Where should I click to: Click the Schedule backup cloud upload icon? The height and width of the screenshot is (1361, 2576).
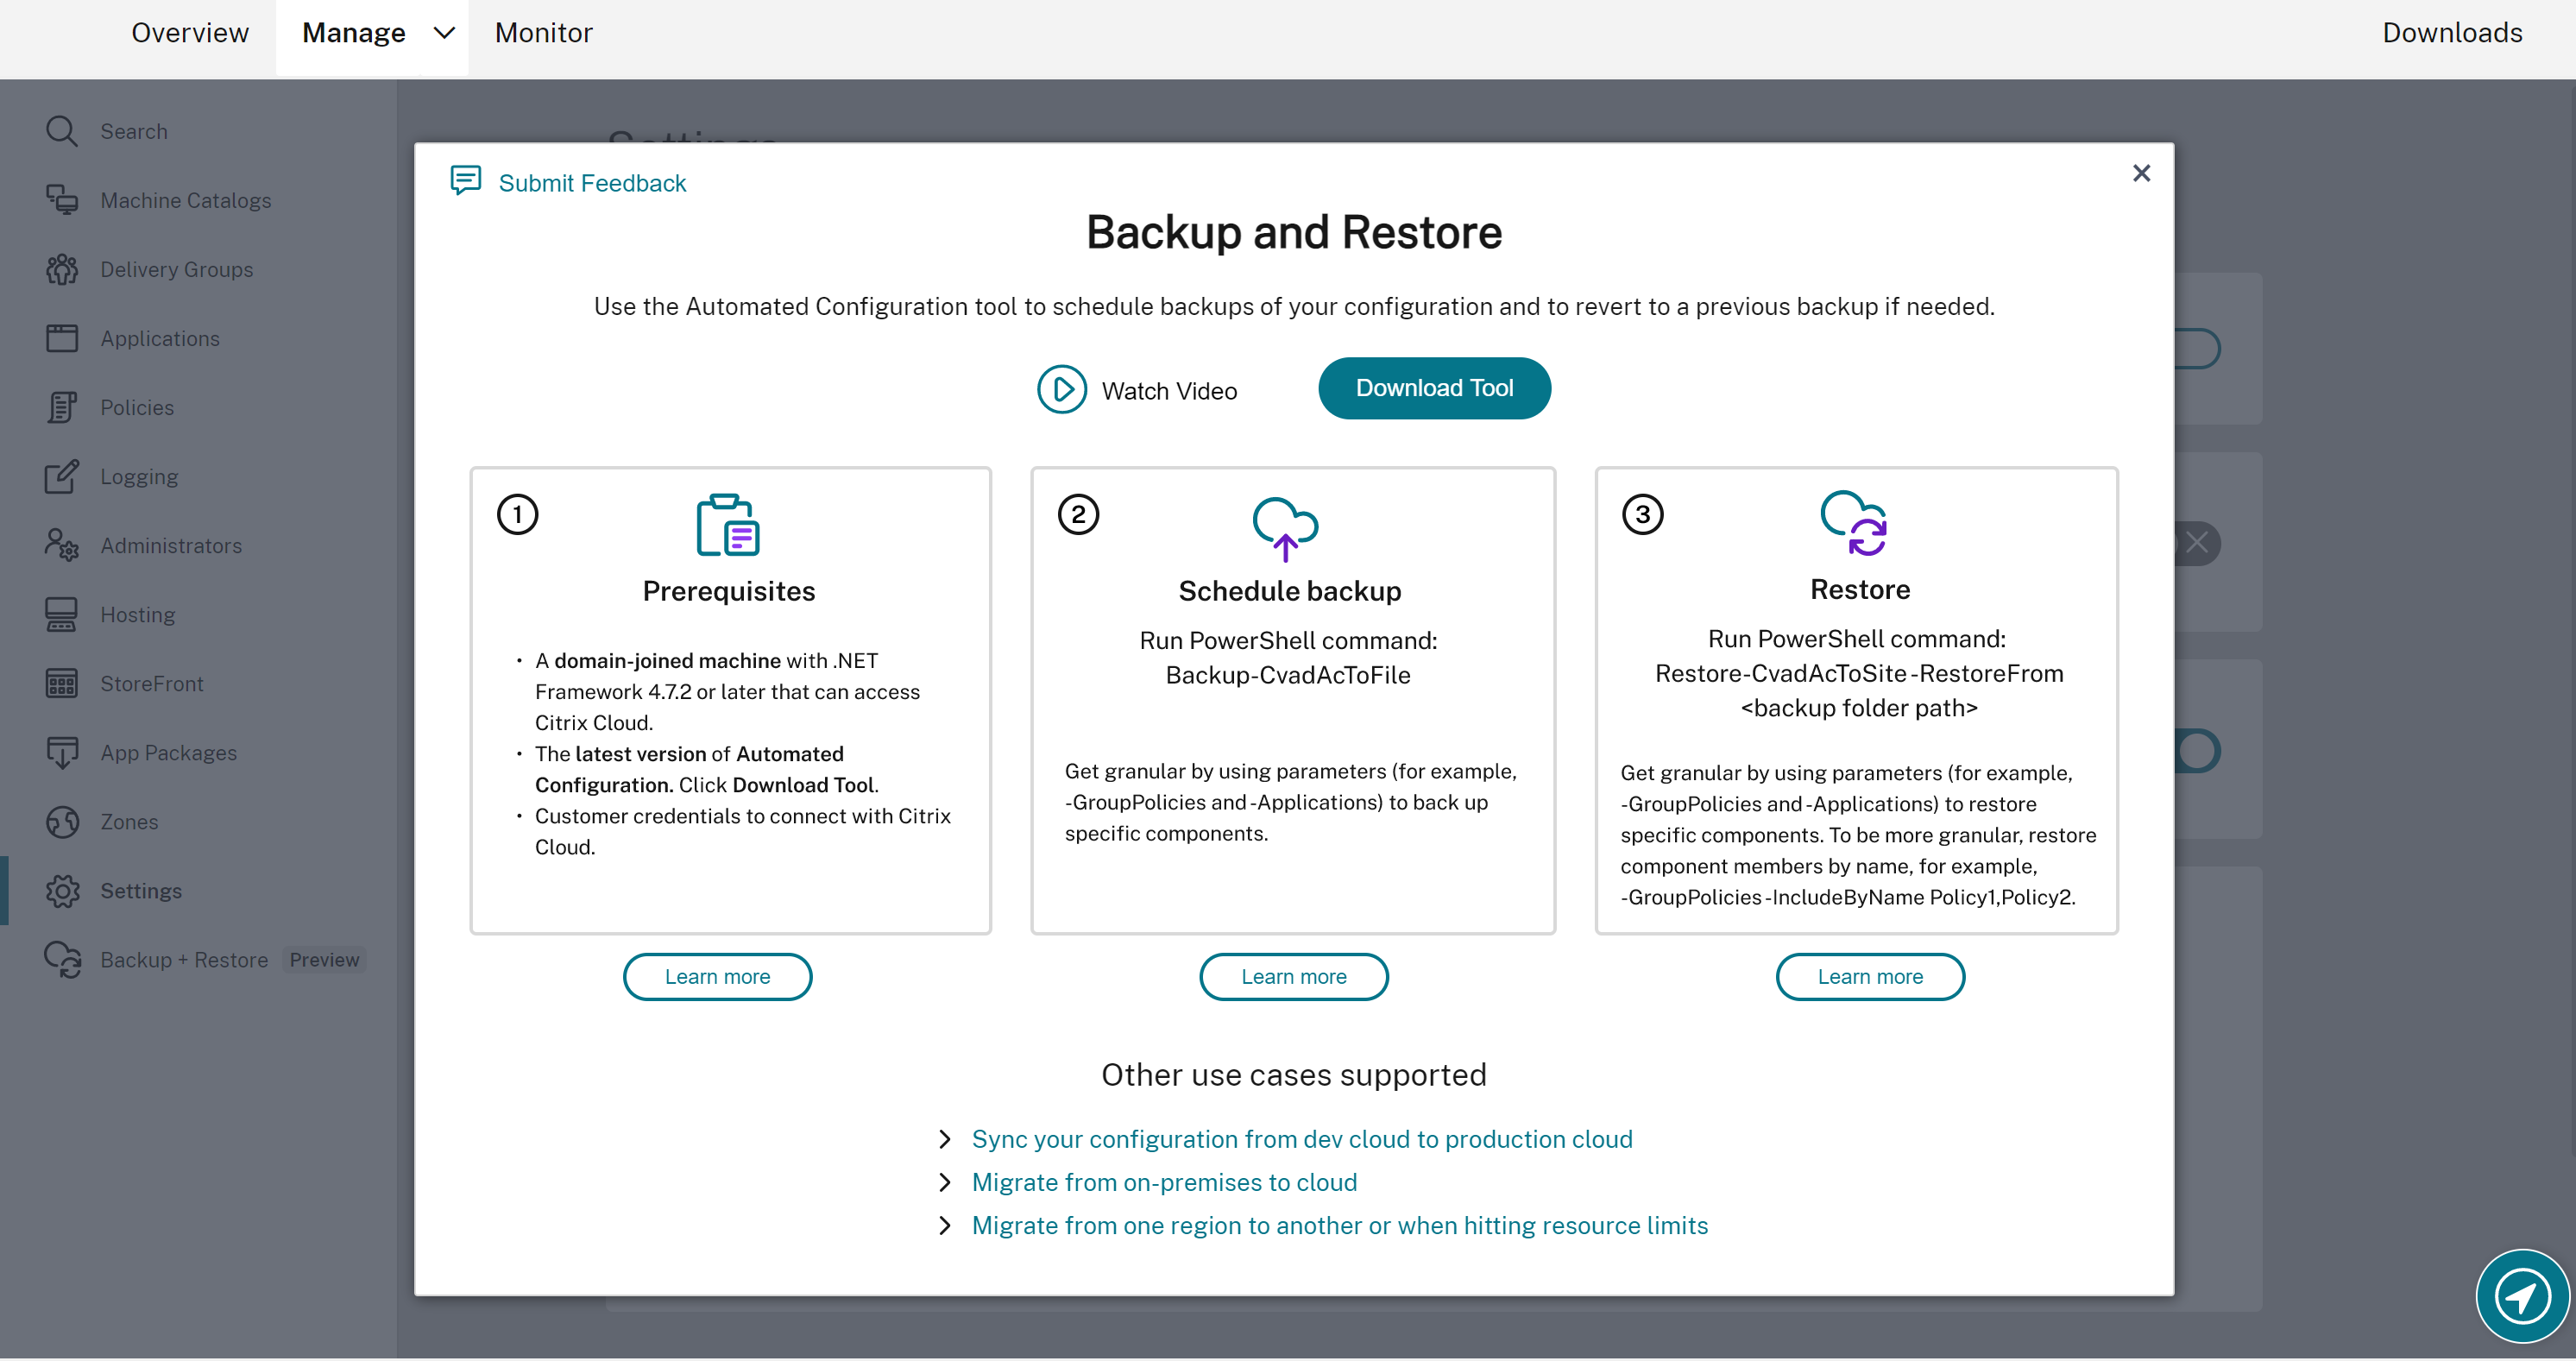pyautogui.click(x=1287, y=525)
